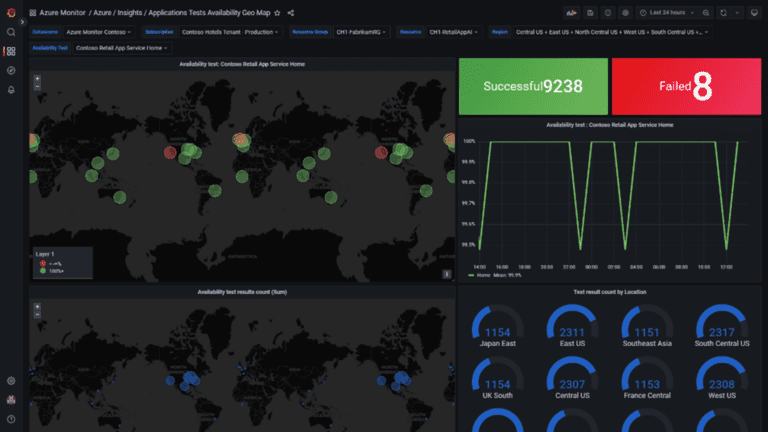Click the Resource Group variable label

310,32
